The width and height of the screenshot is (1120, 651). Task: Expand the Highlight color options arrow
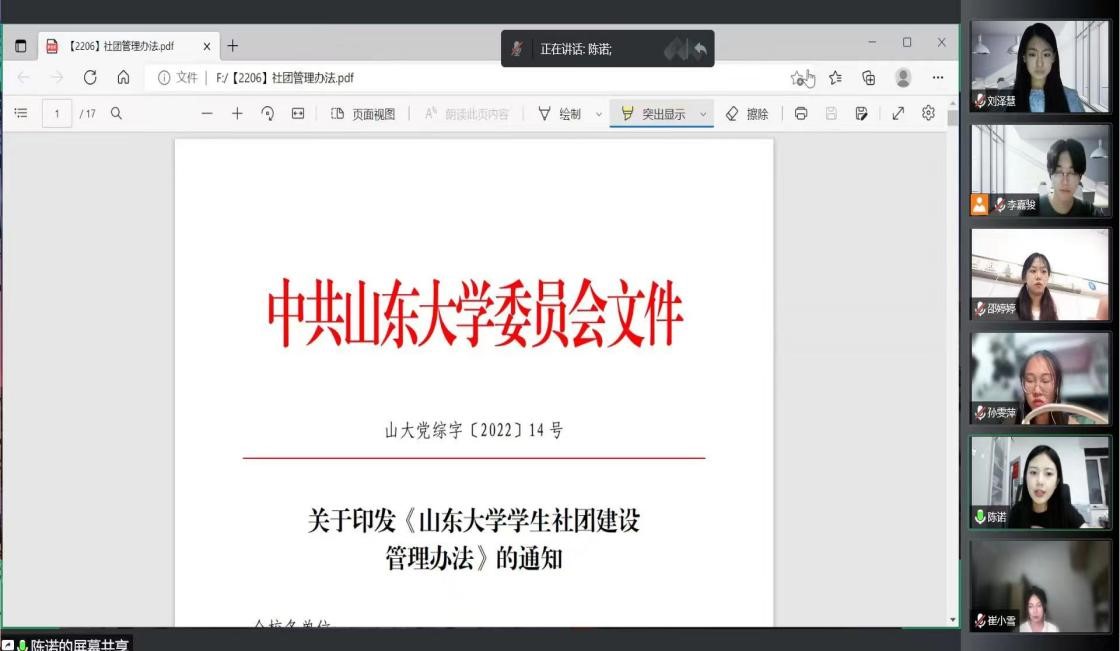[703, 114]
